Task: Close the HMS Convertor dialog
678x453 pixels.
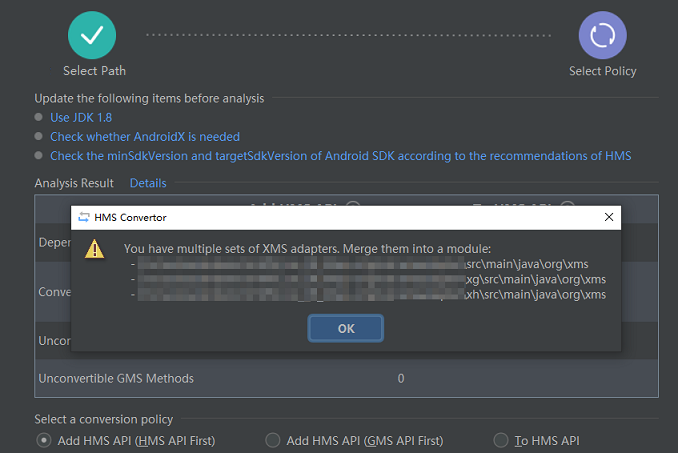Action: [608, 217]
